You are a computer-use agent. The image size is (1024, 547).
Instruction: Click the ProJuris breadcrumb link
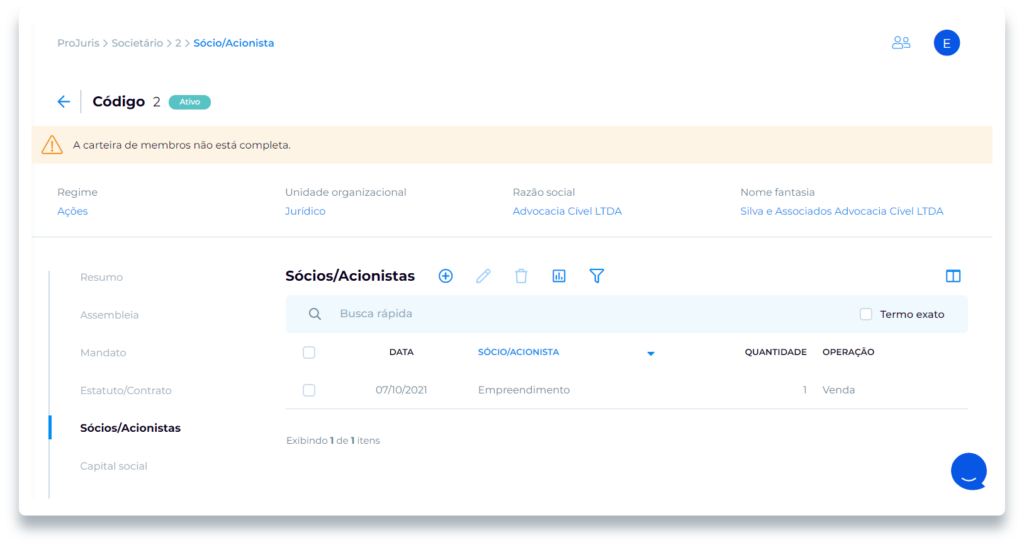[78, 43]
